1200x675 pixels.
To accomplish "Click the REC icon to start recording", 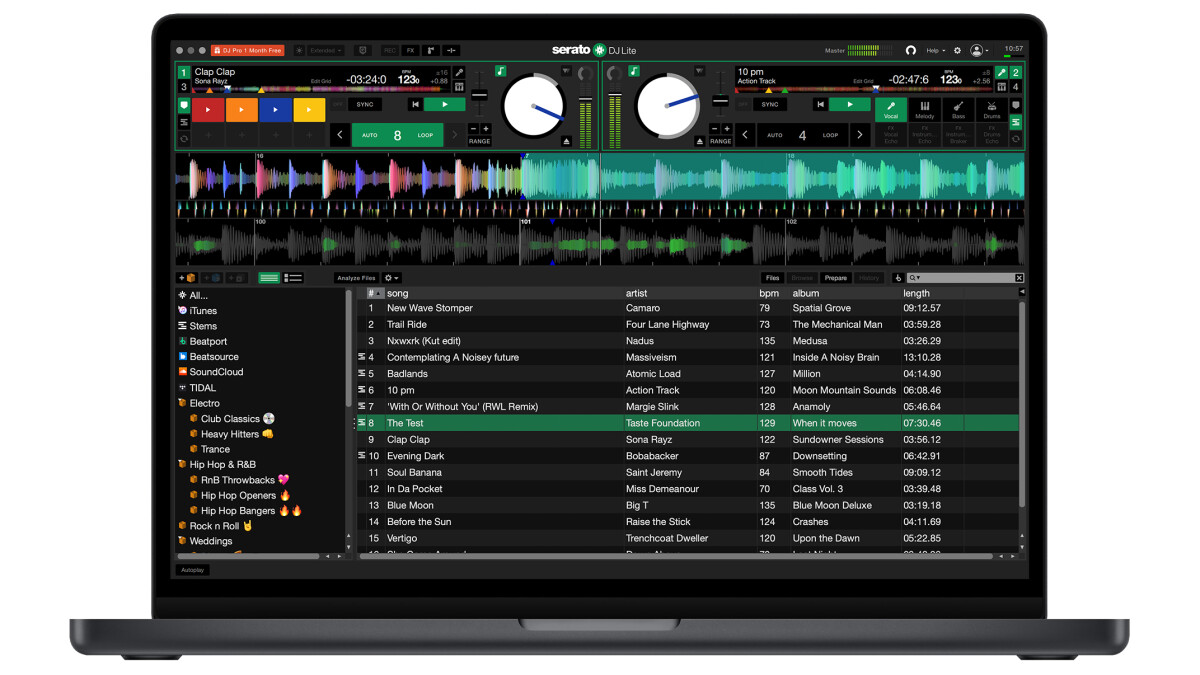I will pos(389,50).
